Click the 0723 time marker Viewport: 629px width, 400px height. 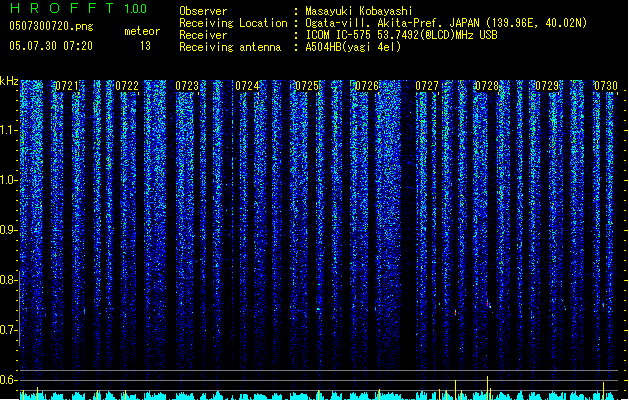187,86
